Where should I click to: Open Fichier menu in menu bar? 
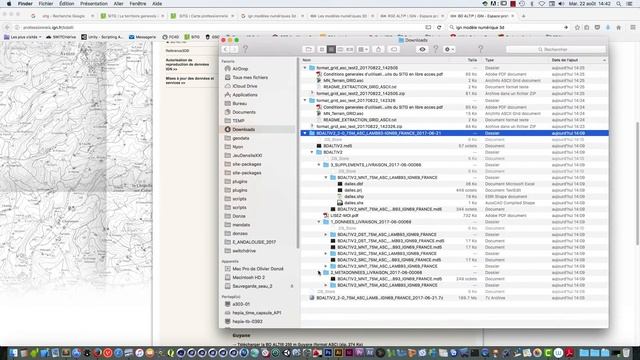coord(46,4)
